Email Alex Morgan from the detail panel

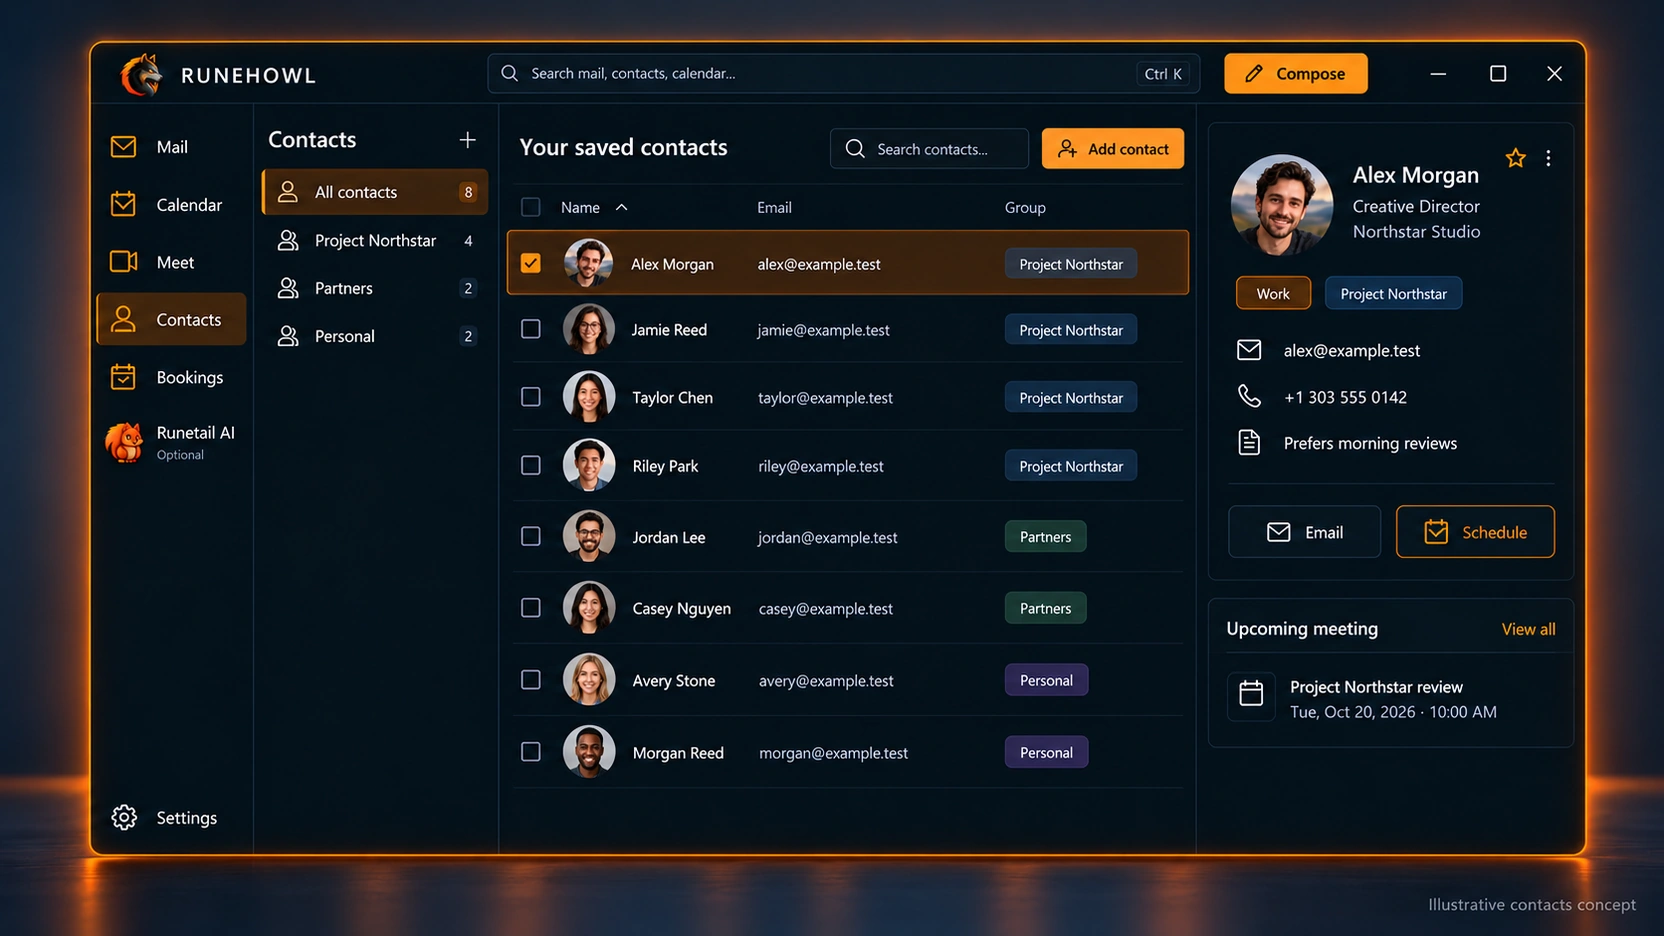(1305, 532)
